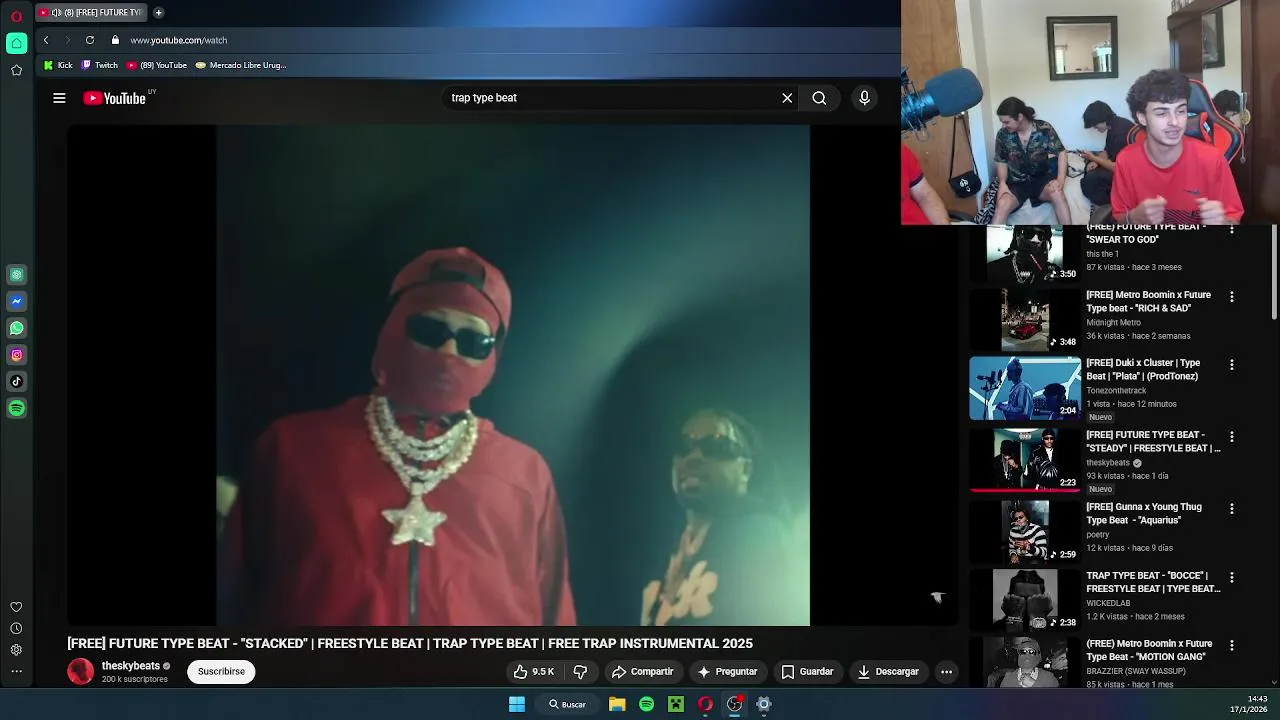This screenshot has width=1280, height=720.
Task: Open more actions menu beside Descargar
Action: click(x=946, y=672)
